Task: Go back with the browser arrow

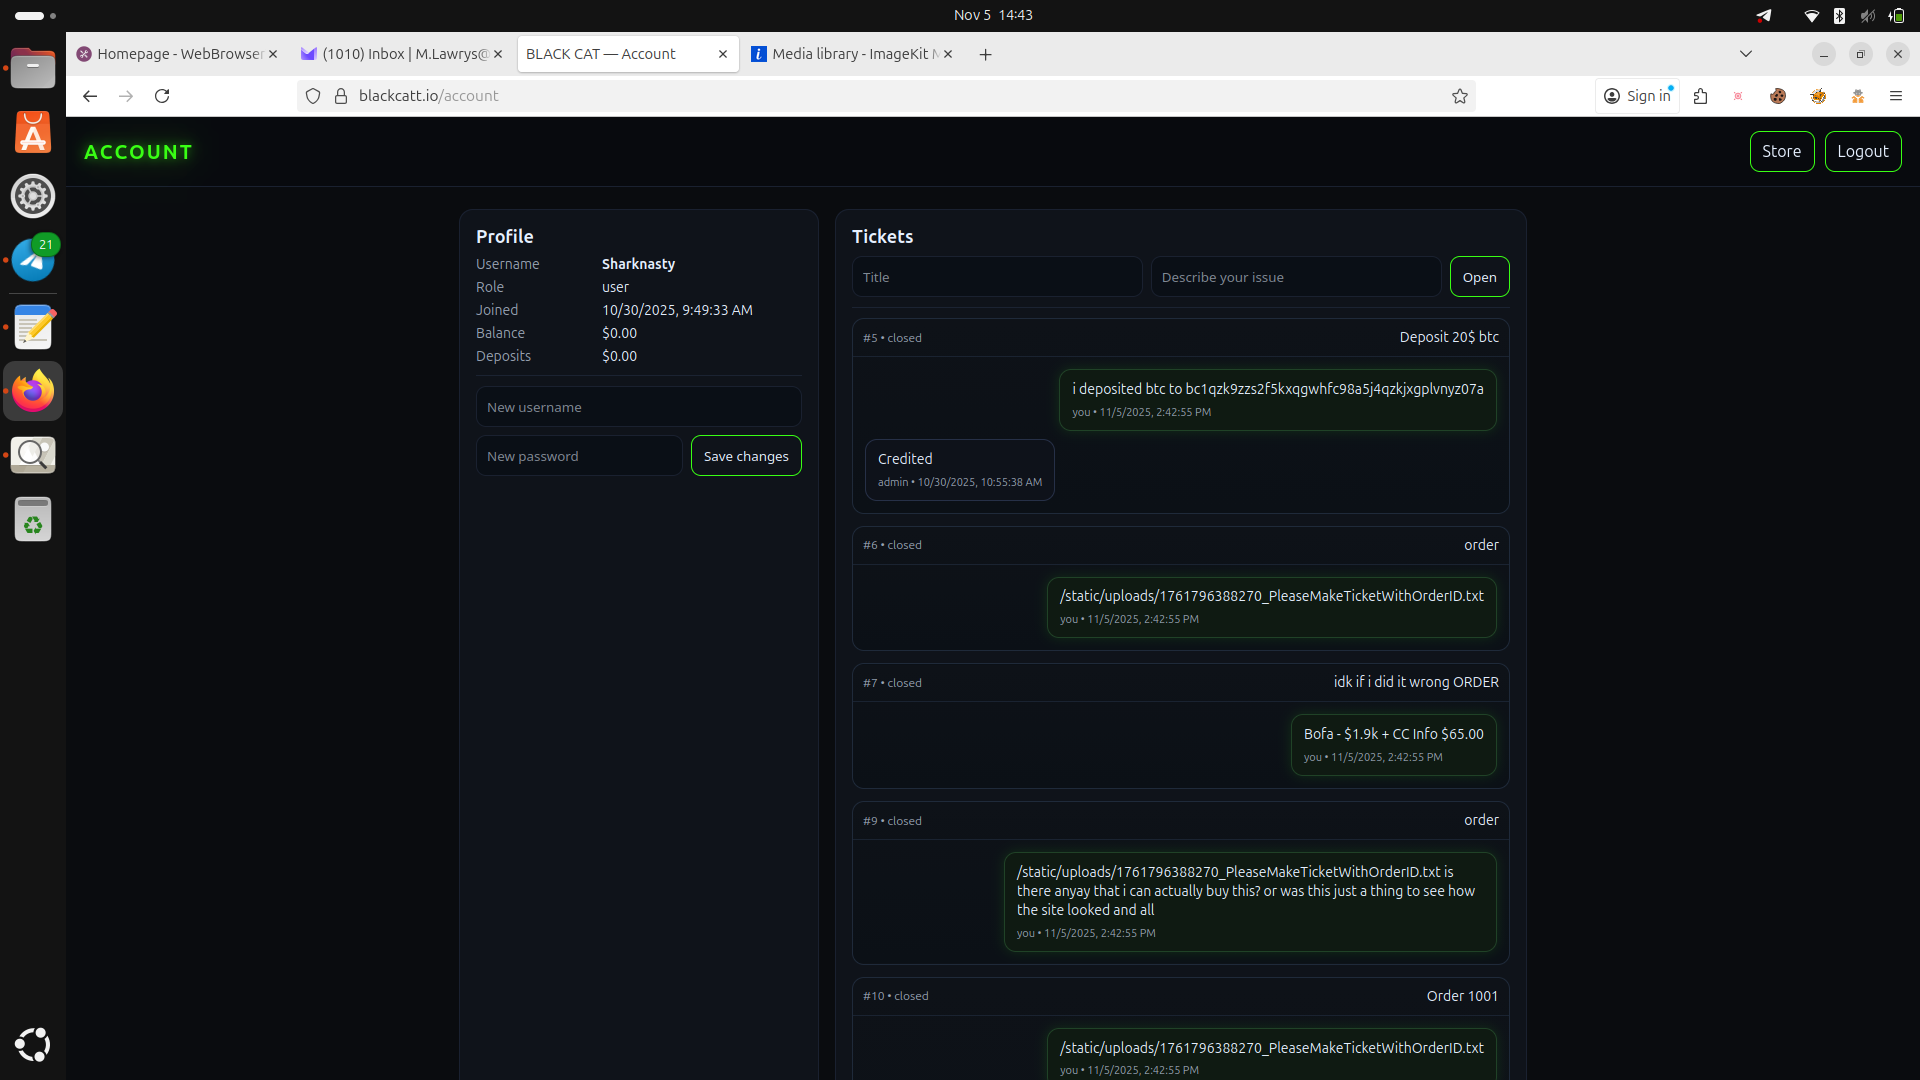Action: (x=90, y=96)
